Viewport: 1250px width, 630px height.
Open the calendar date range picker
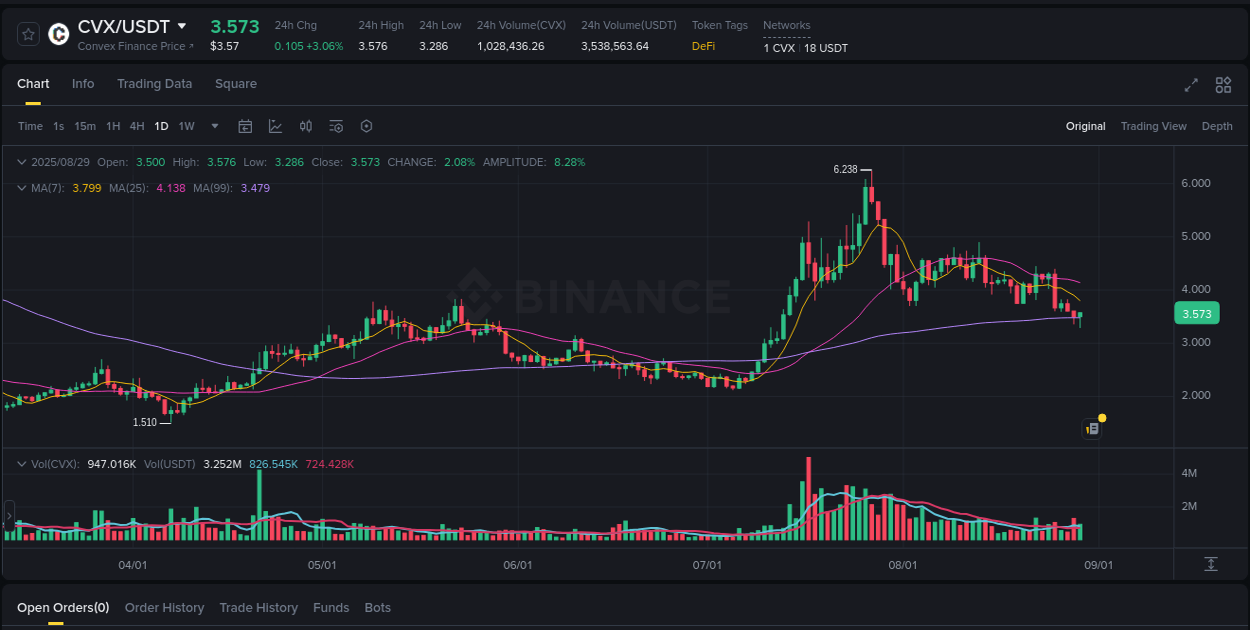[245, 126]
